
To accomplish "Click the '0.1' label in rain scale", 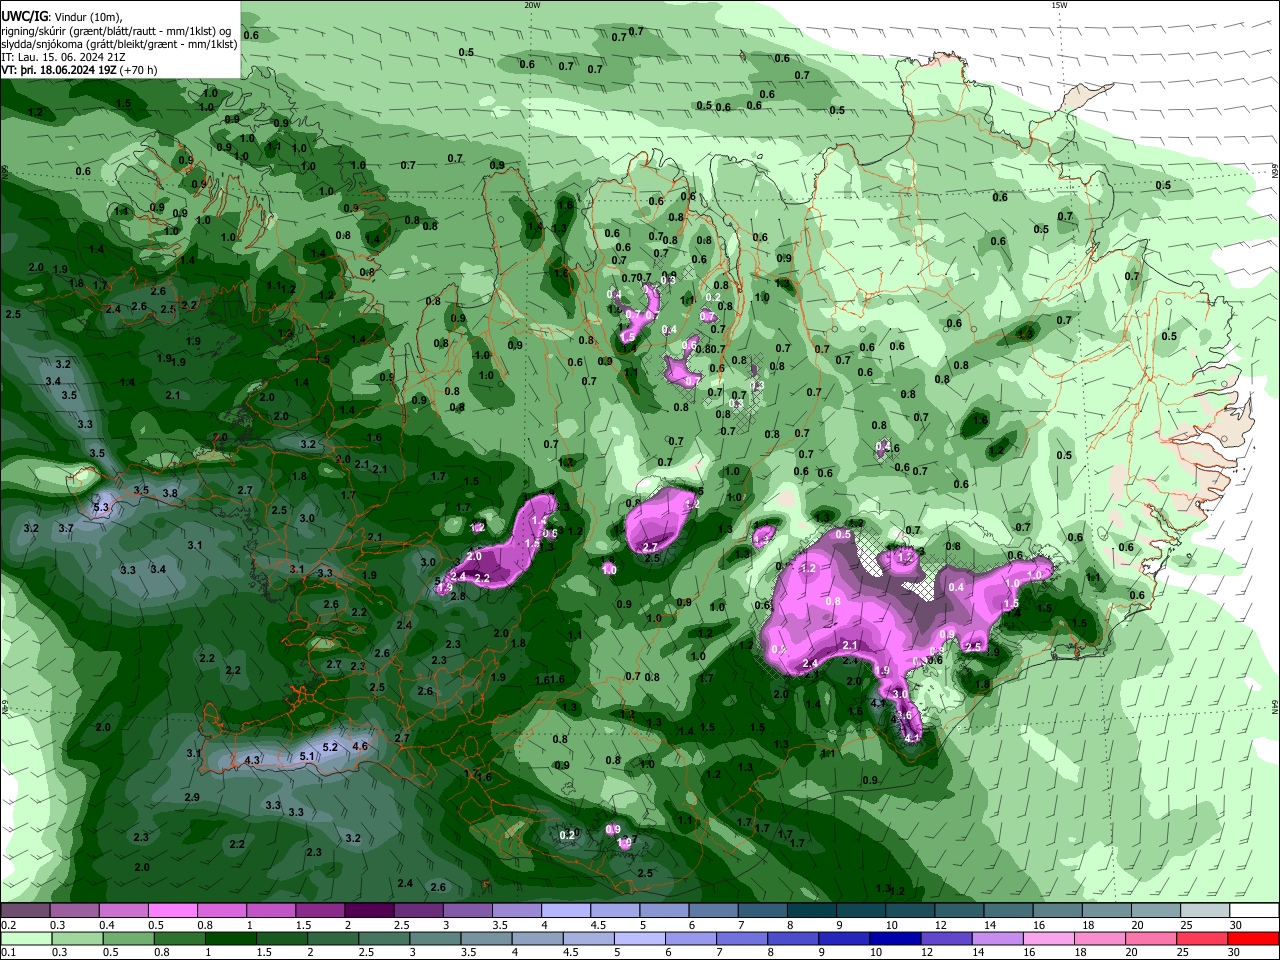I will 7,953.
